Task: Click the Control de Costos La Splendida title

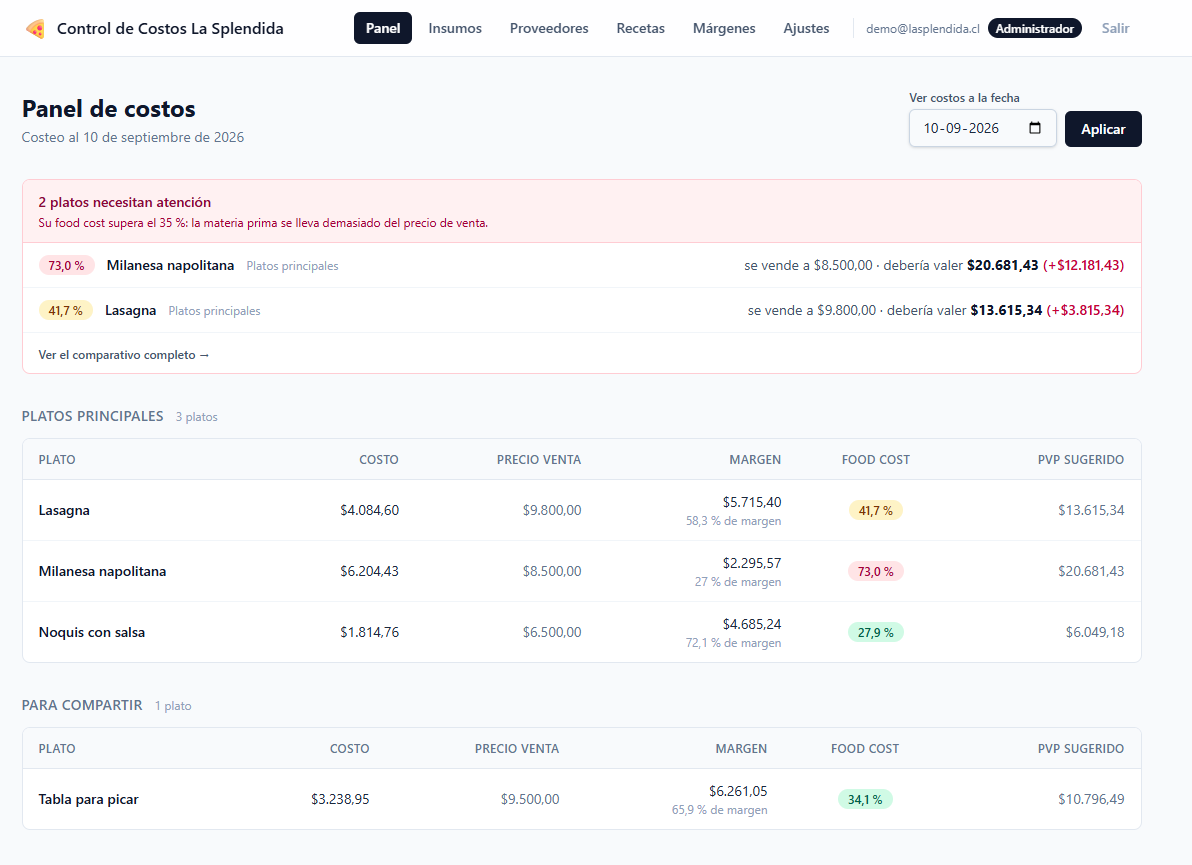Action: click(x=170, y=29)
